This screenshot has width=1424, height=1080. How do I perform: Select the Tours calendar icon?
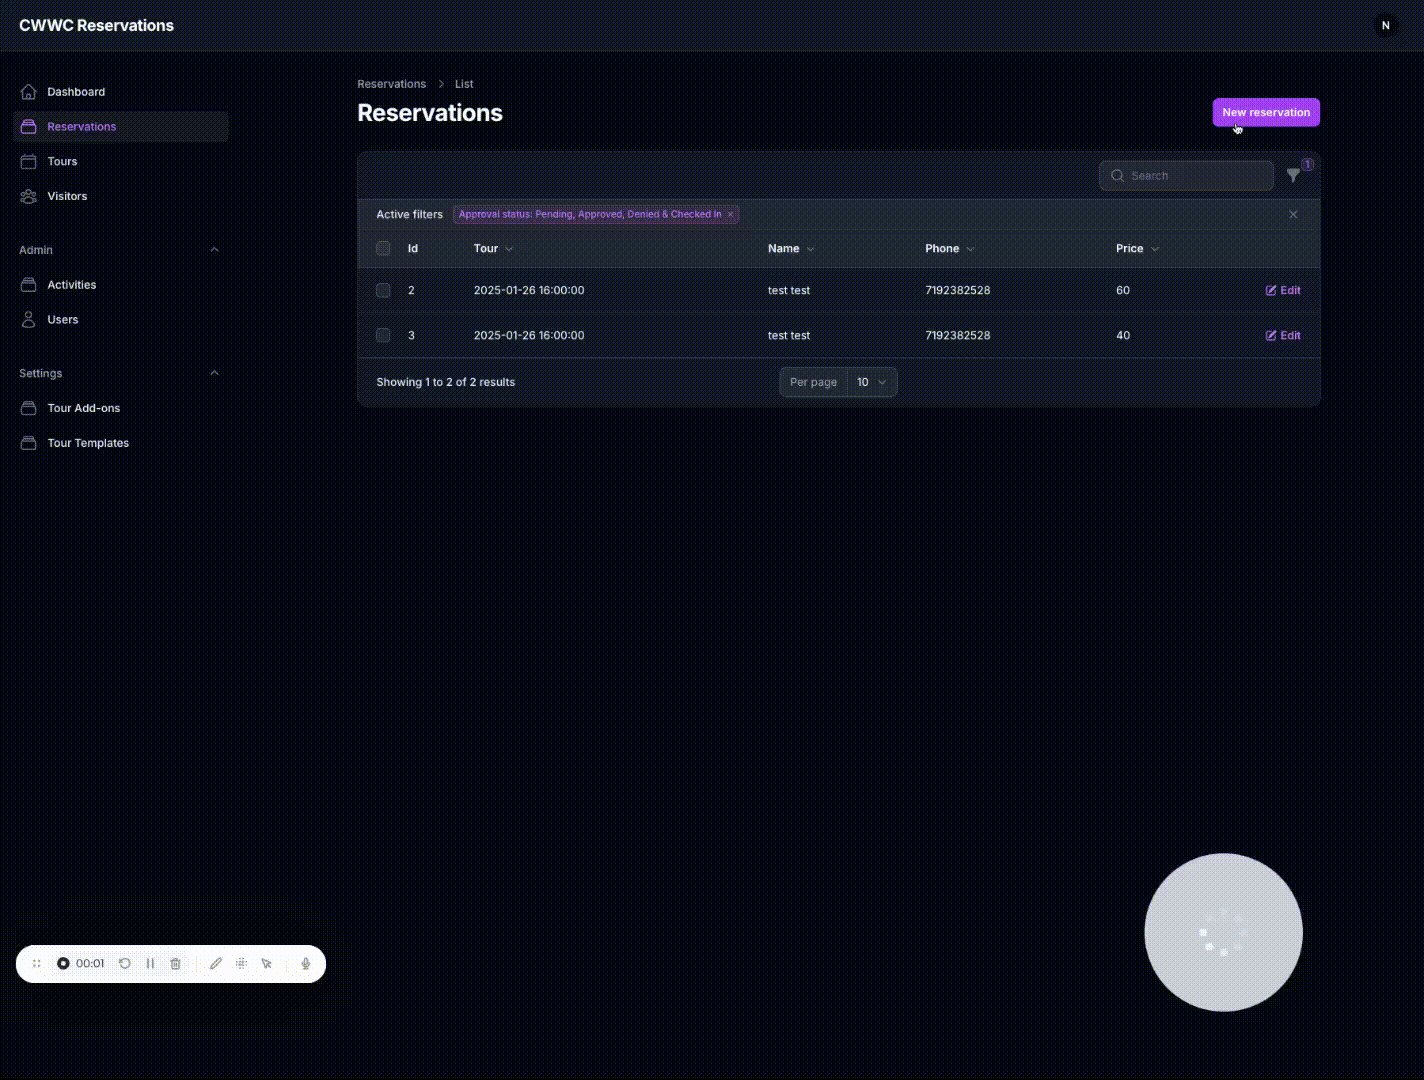coord(28,161)
